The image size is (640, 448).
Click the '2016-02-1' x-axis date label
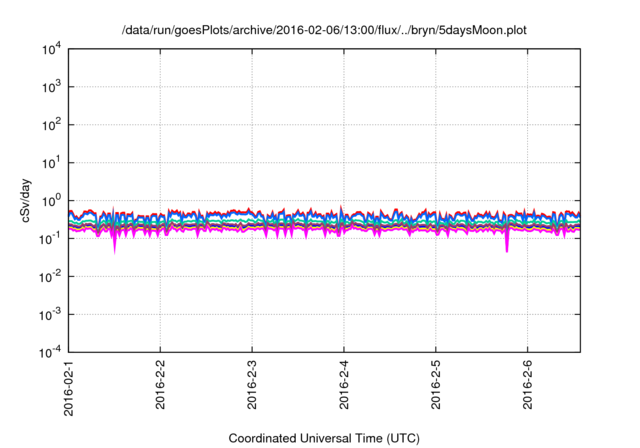coord(69,388)
